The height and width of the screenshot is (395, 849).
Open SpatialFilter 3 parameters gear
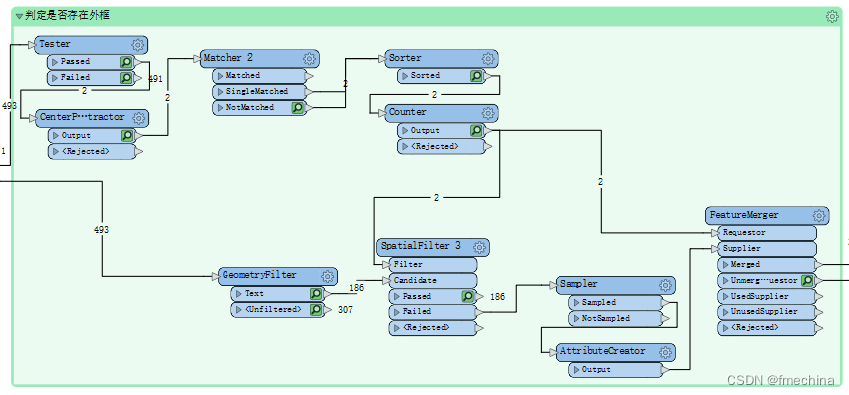point(479,247)
